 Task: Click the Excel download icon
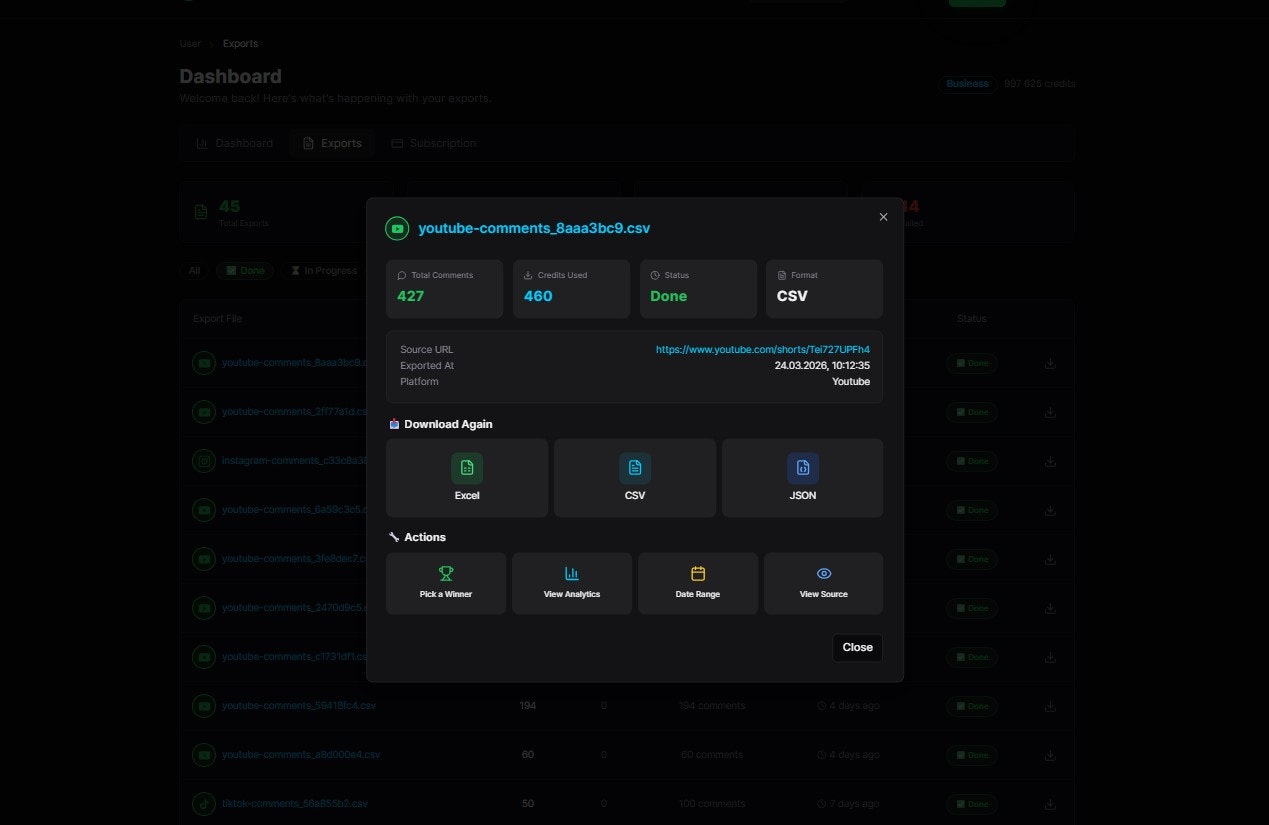point(467,468)
